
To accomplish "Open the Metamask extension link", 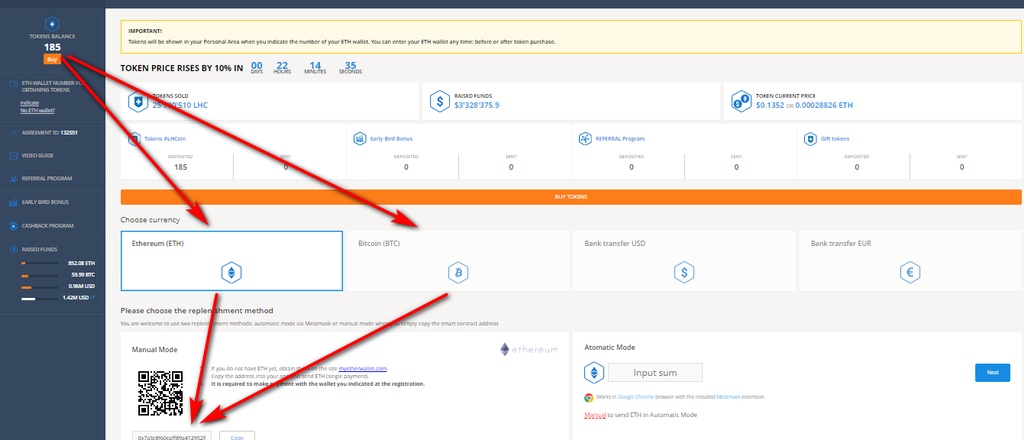I will pyautogui.click(x=728, y=397).
